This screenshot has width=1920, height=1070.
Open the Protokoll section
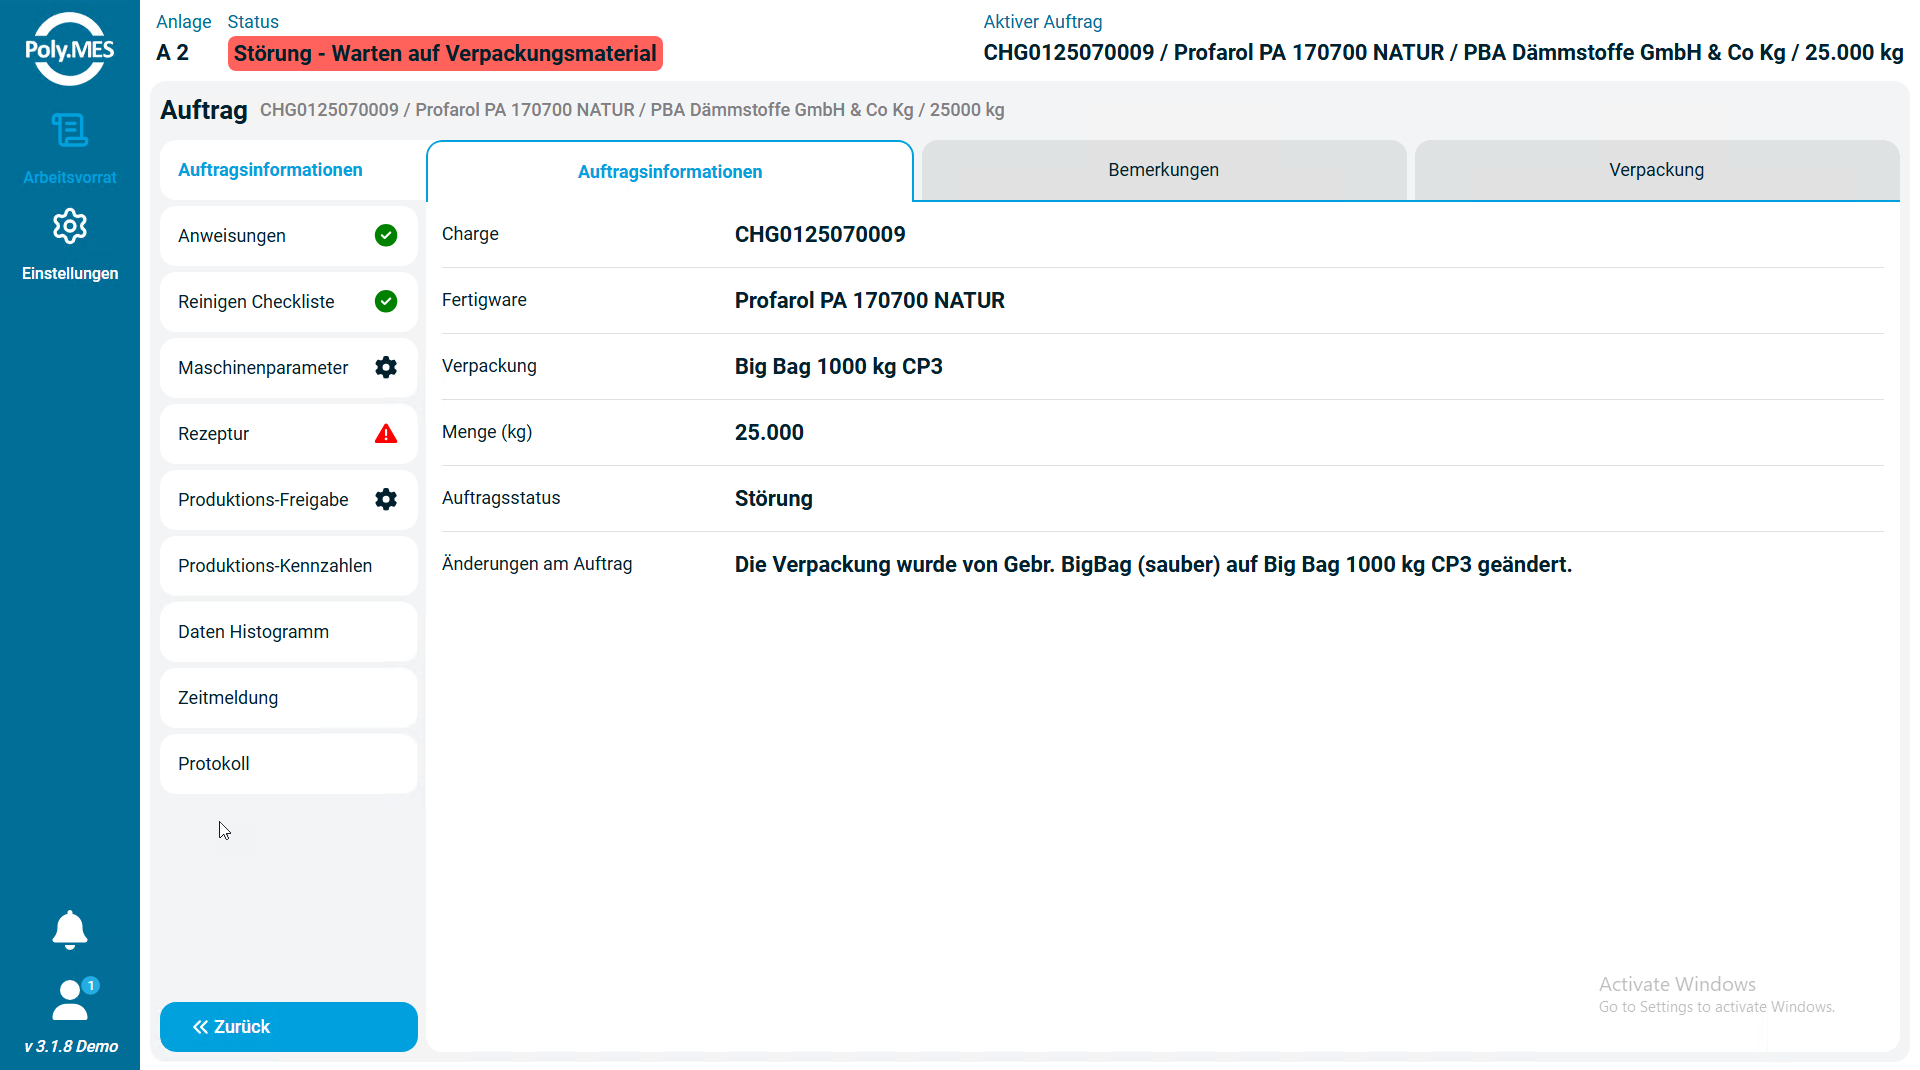coord(289,764)
